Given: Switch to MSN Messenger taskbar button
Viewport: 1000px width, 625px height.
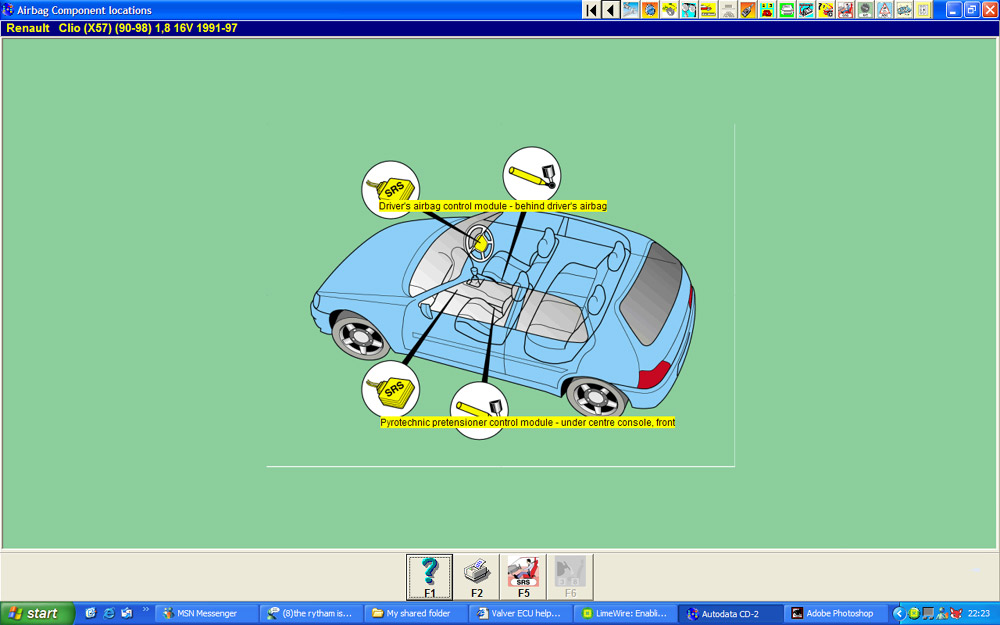Looking at the screenshot, I should point(207,614).
